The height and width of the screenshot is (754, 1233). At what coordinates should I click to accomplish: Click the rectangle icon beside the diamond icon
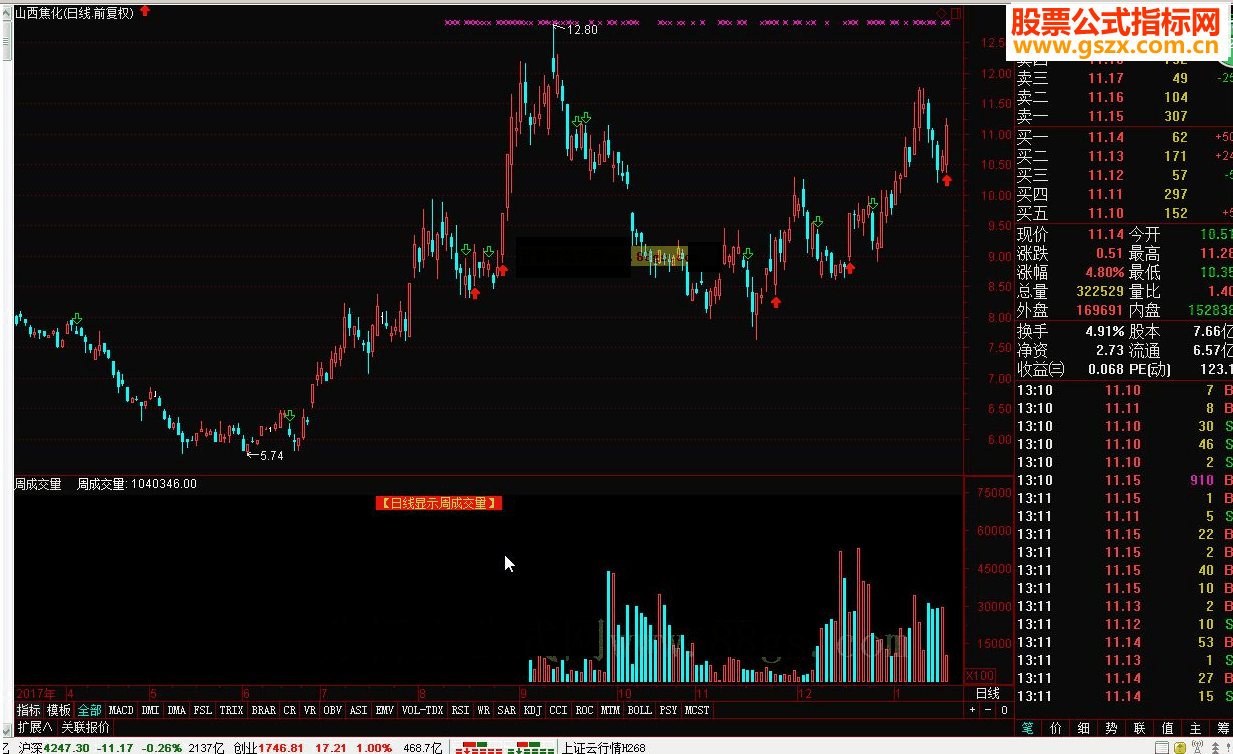(955, 13)
